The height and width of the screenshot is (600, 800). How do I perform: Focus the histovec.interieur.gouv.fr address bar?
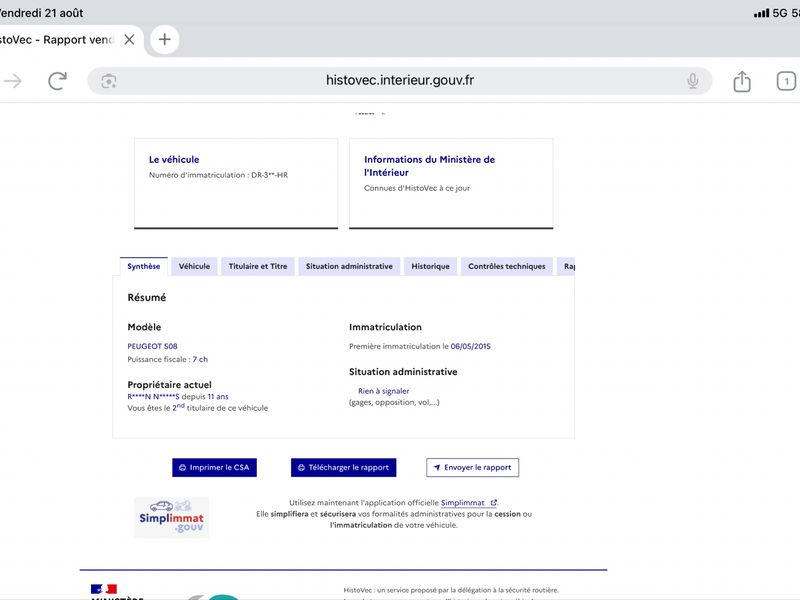[400, 81]
